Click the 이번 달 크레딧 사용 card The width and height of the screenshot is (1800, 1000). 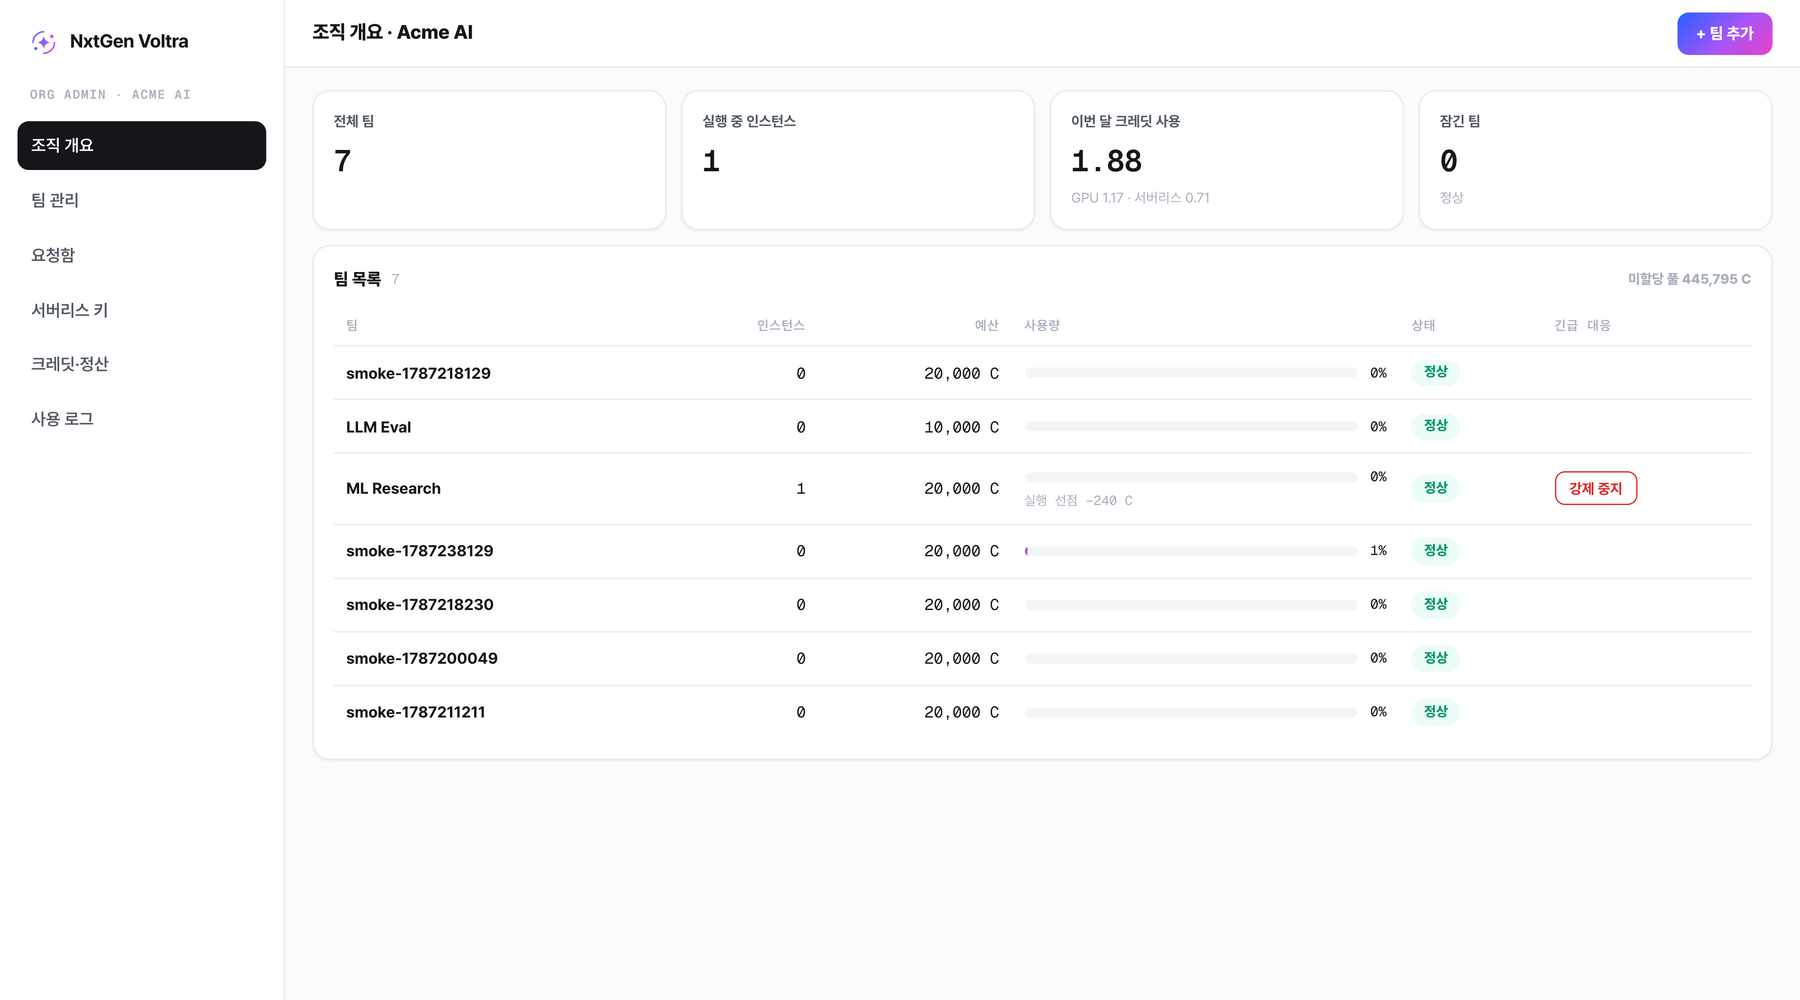(1226, 160)
